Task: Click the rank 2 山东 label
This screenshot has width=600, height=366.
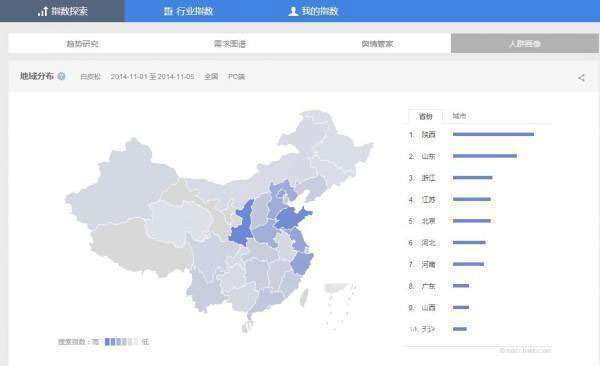Action: (x=429, y=156)
